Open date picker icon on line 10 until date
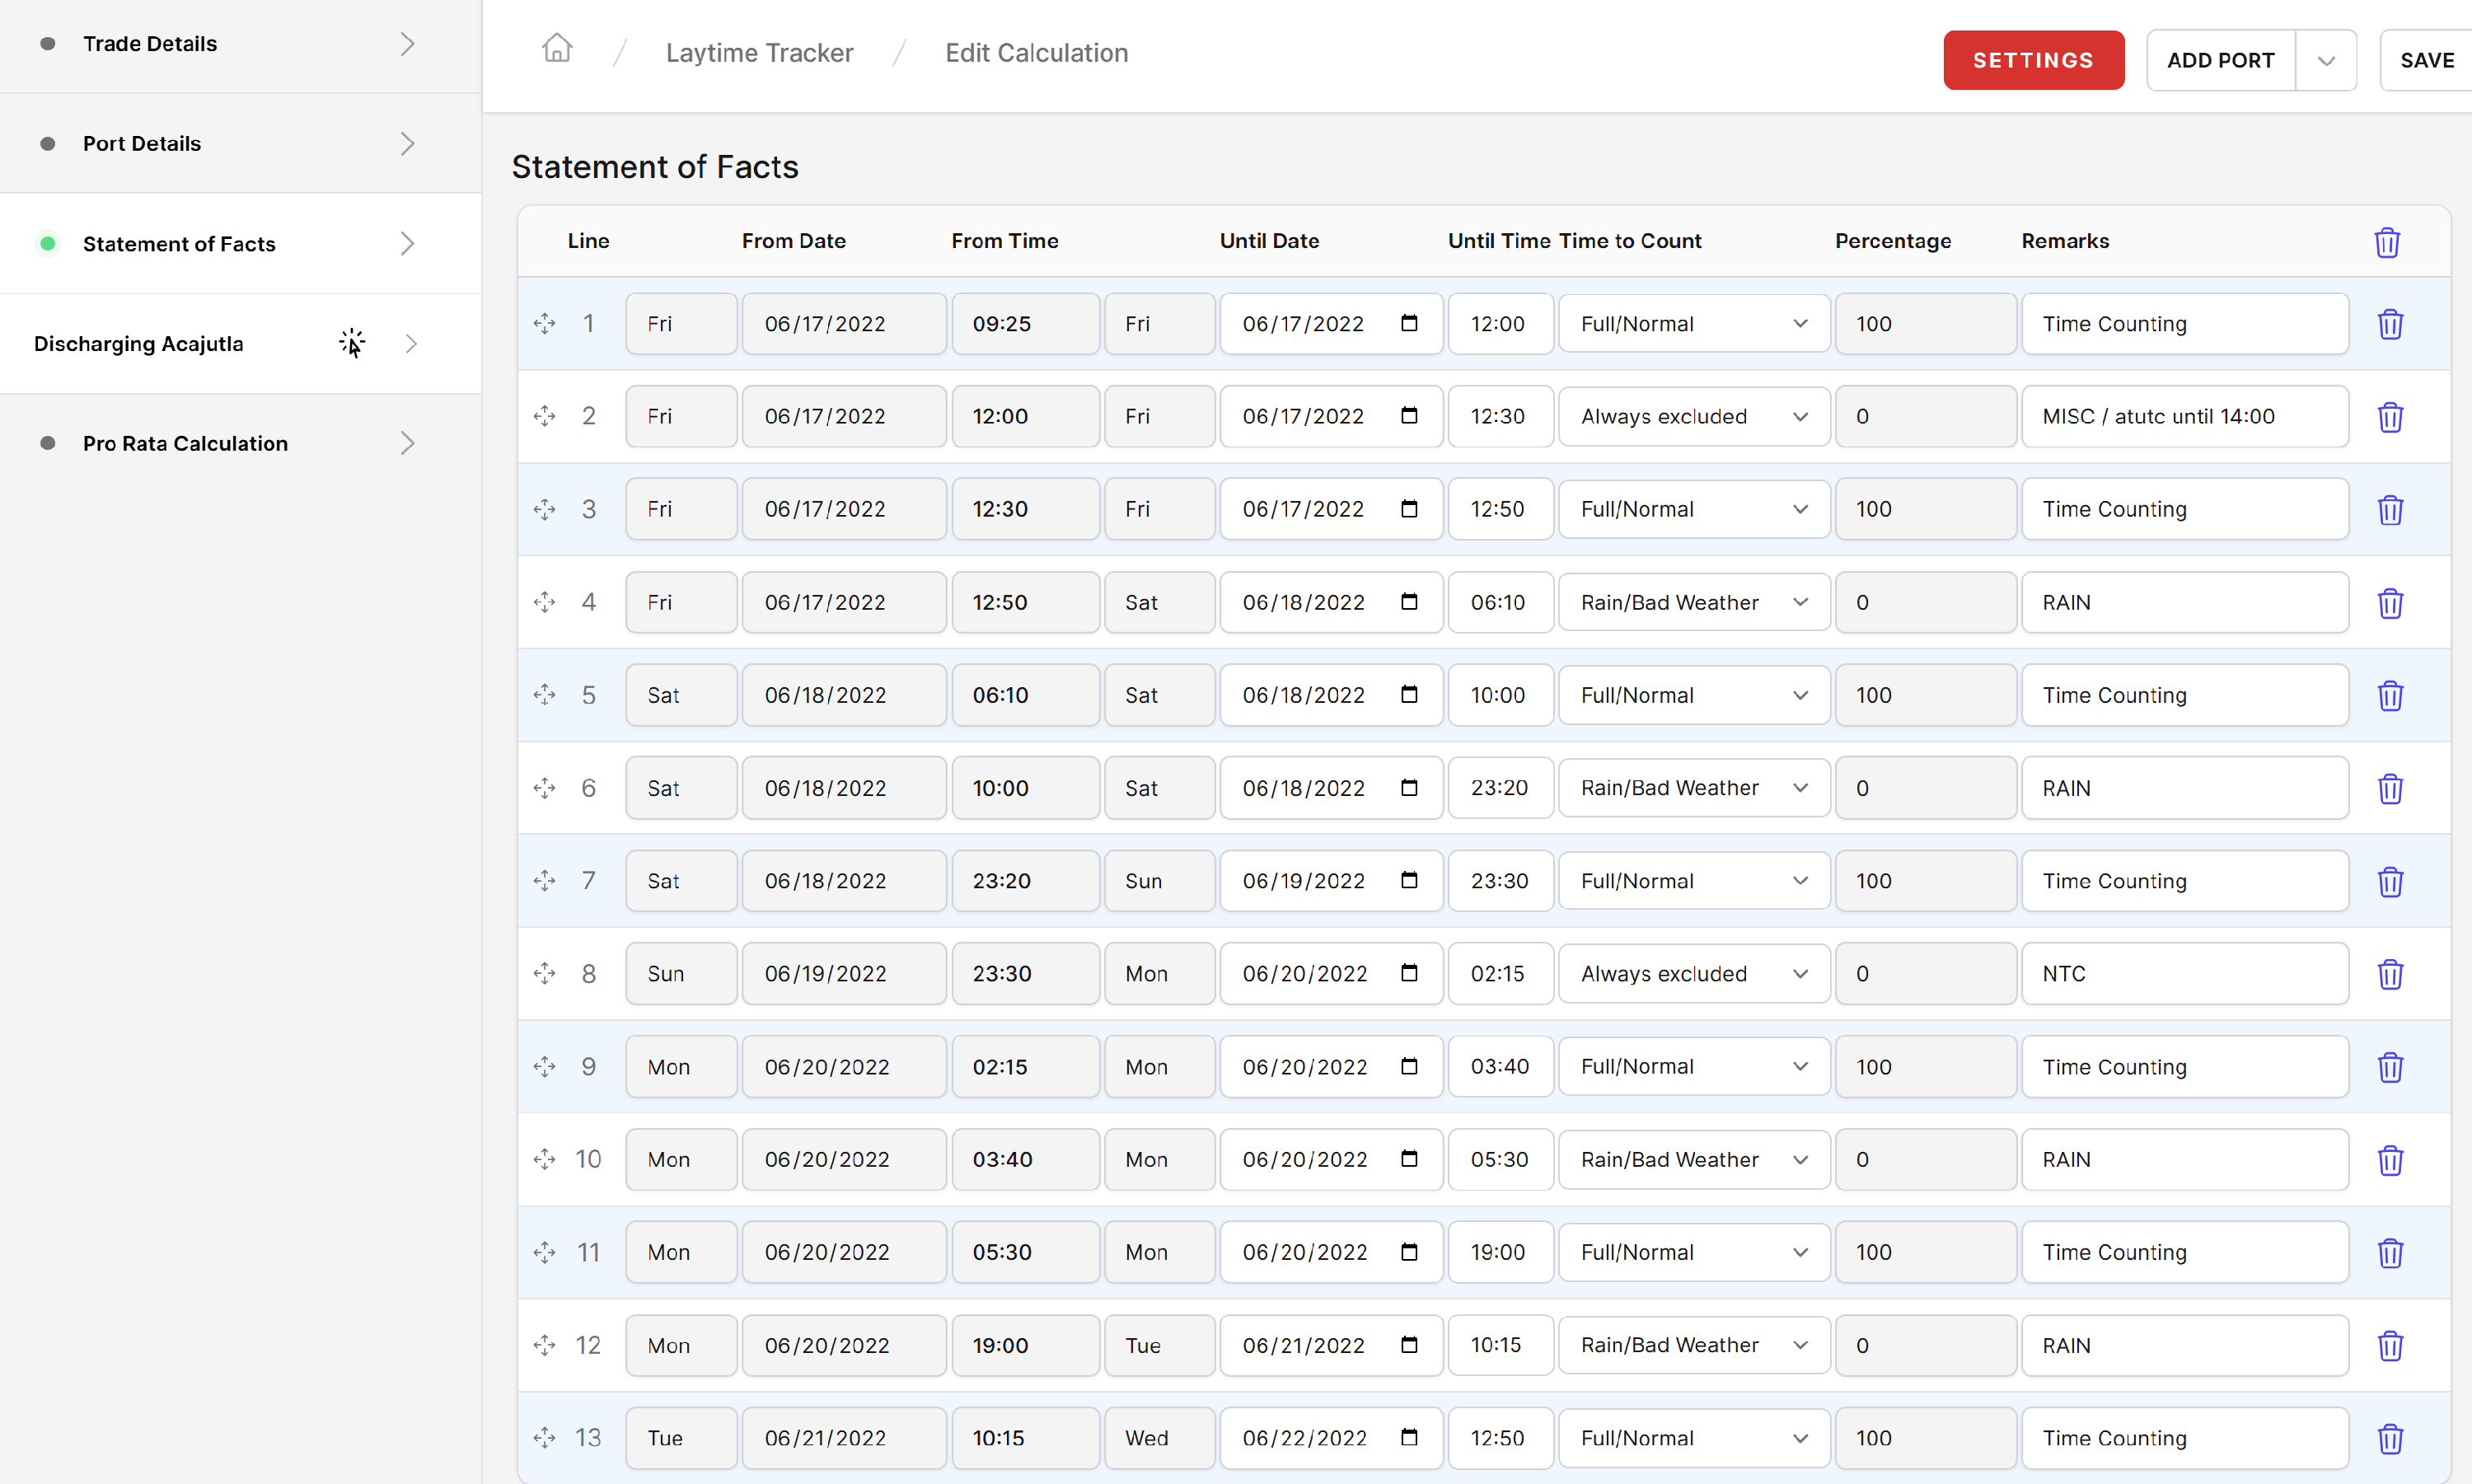Viewport: 2472px width, 1484px height. (x=1409, y=1159)
